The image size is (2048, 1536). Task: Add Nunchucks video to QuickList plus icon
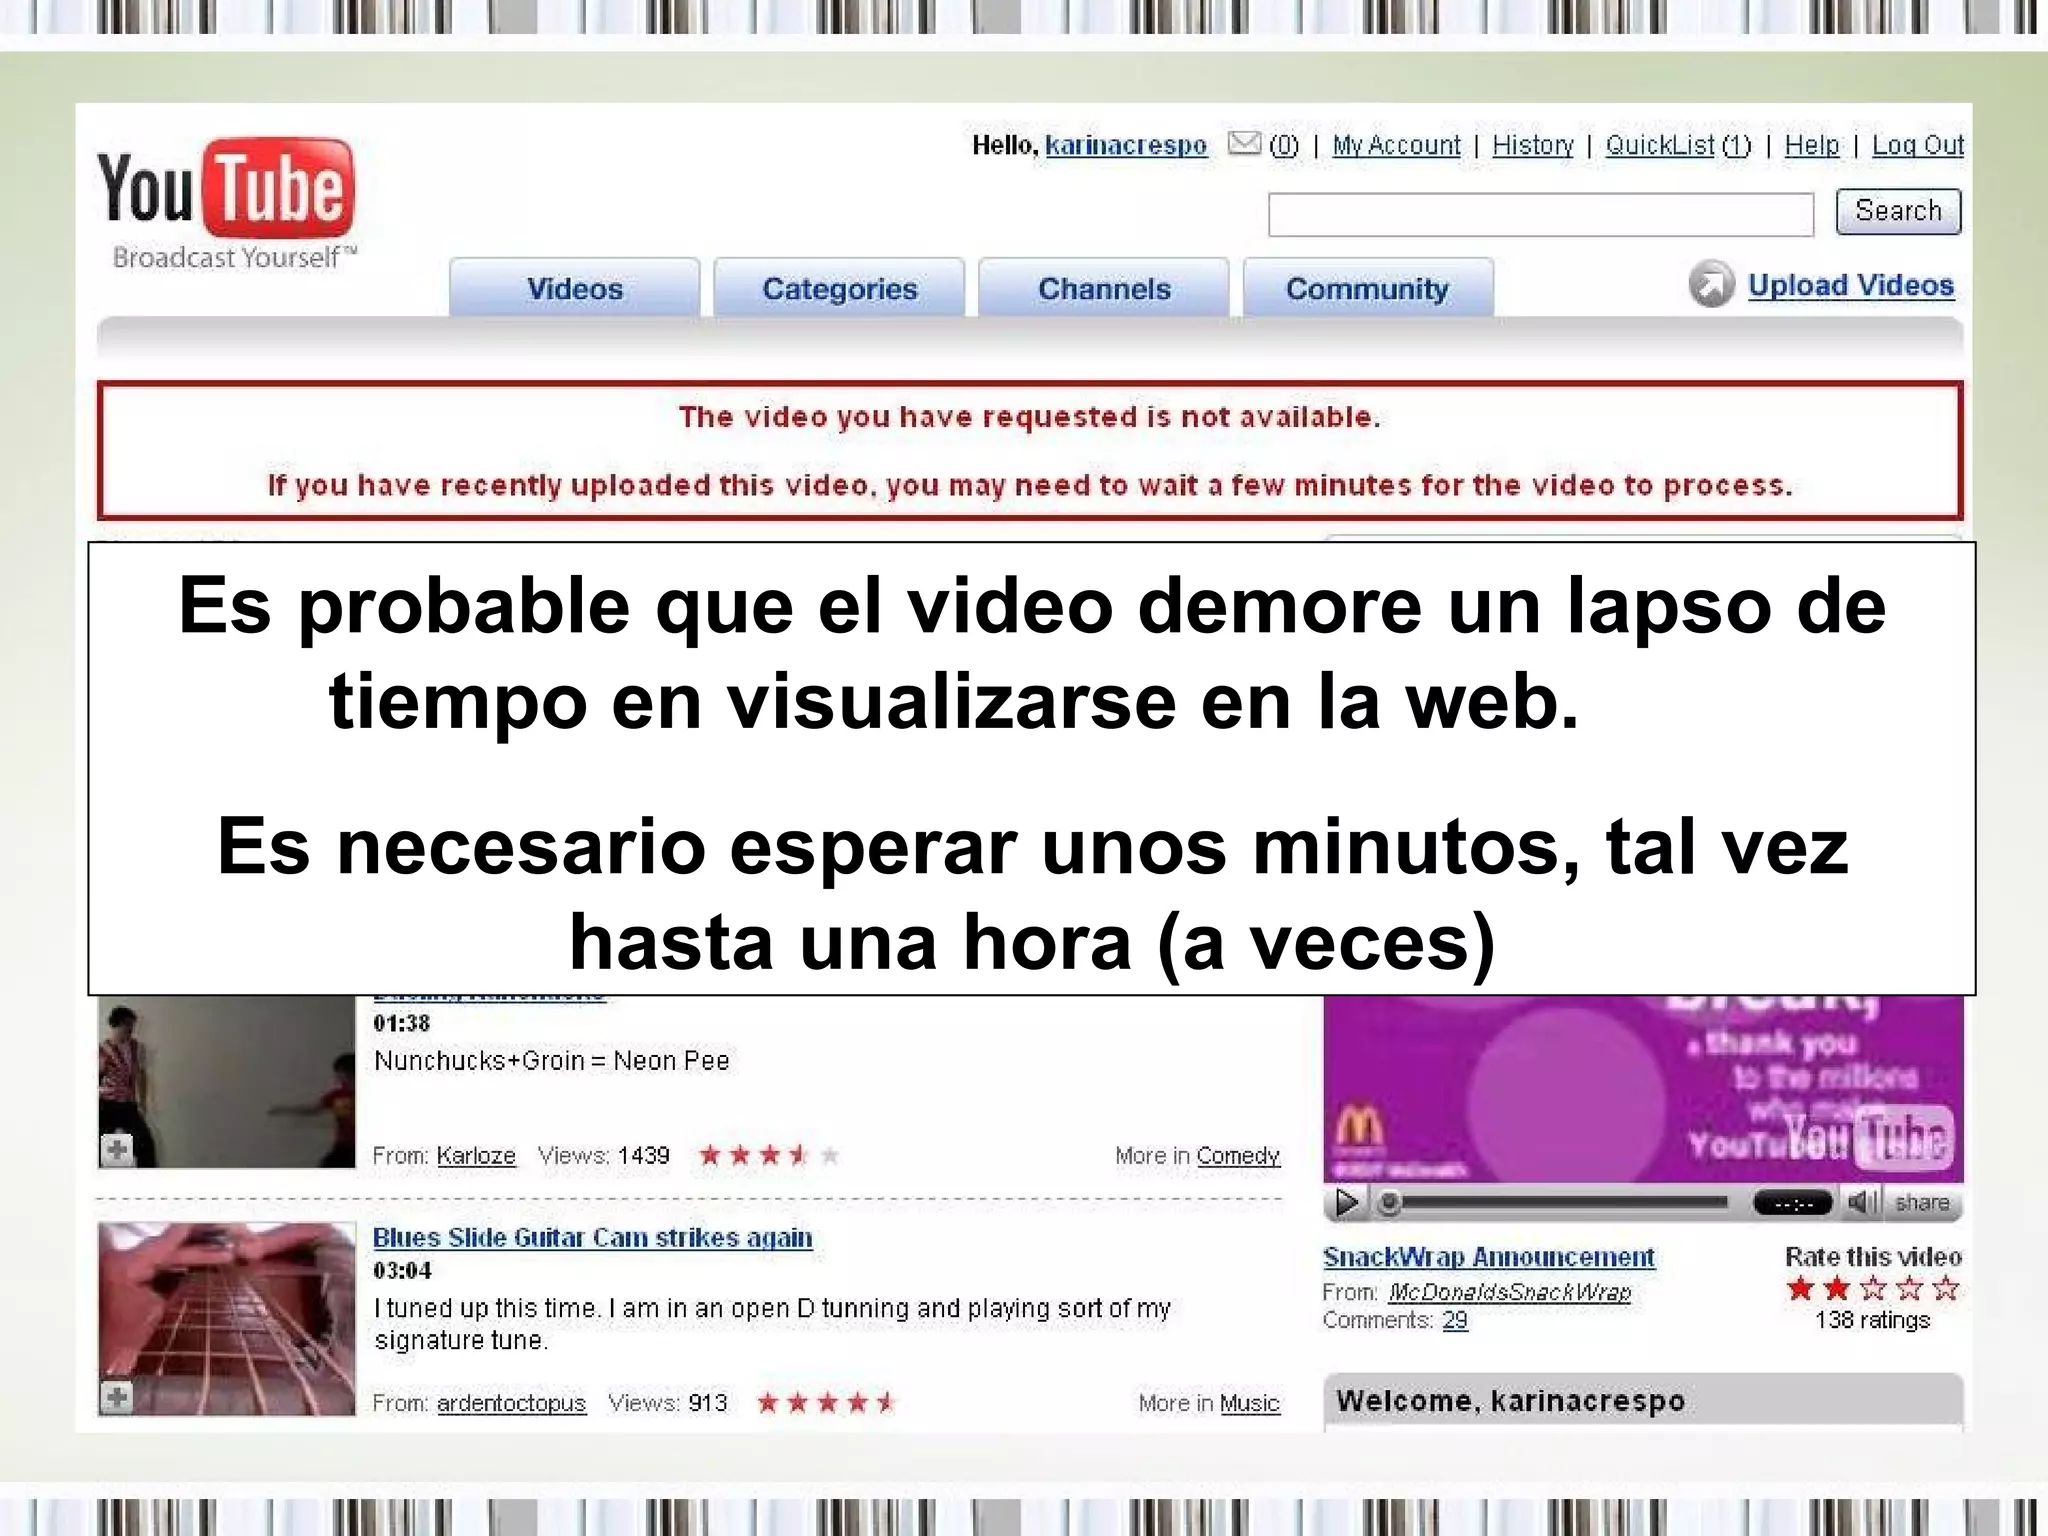pos(117,1150)
